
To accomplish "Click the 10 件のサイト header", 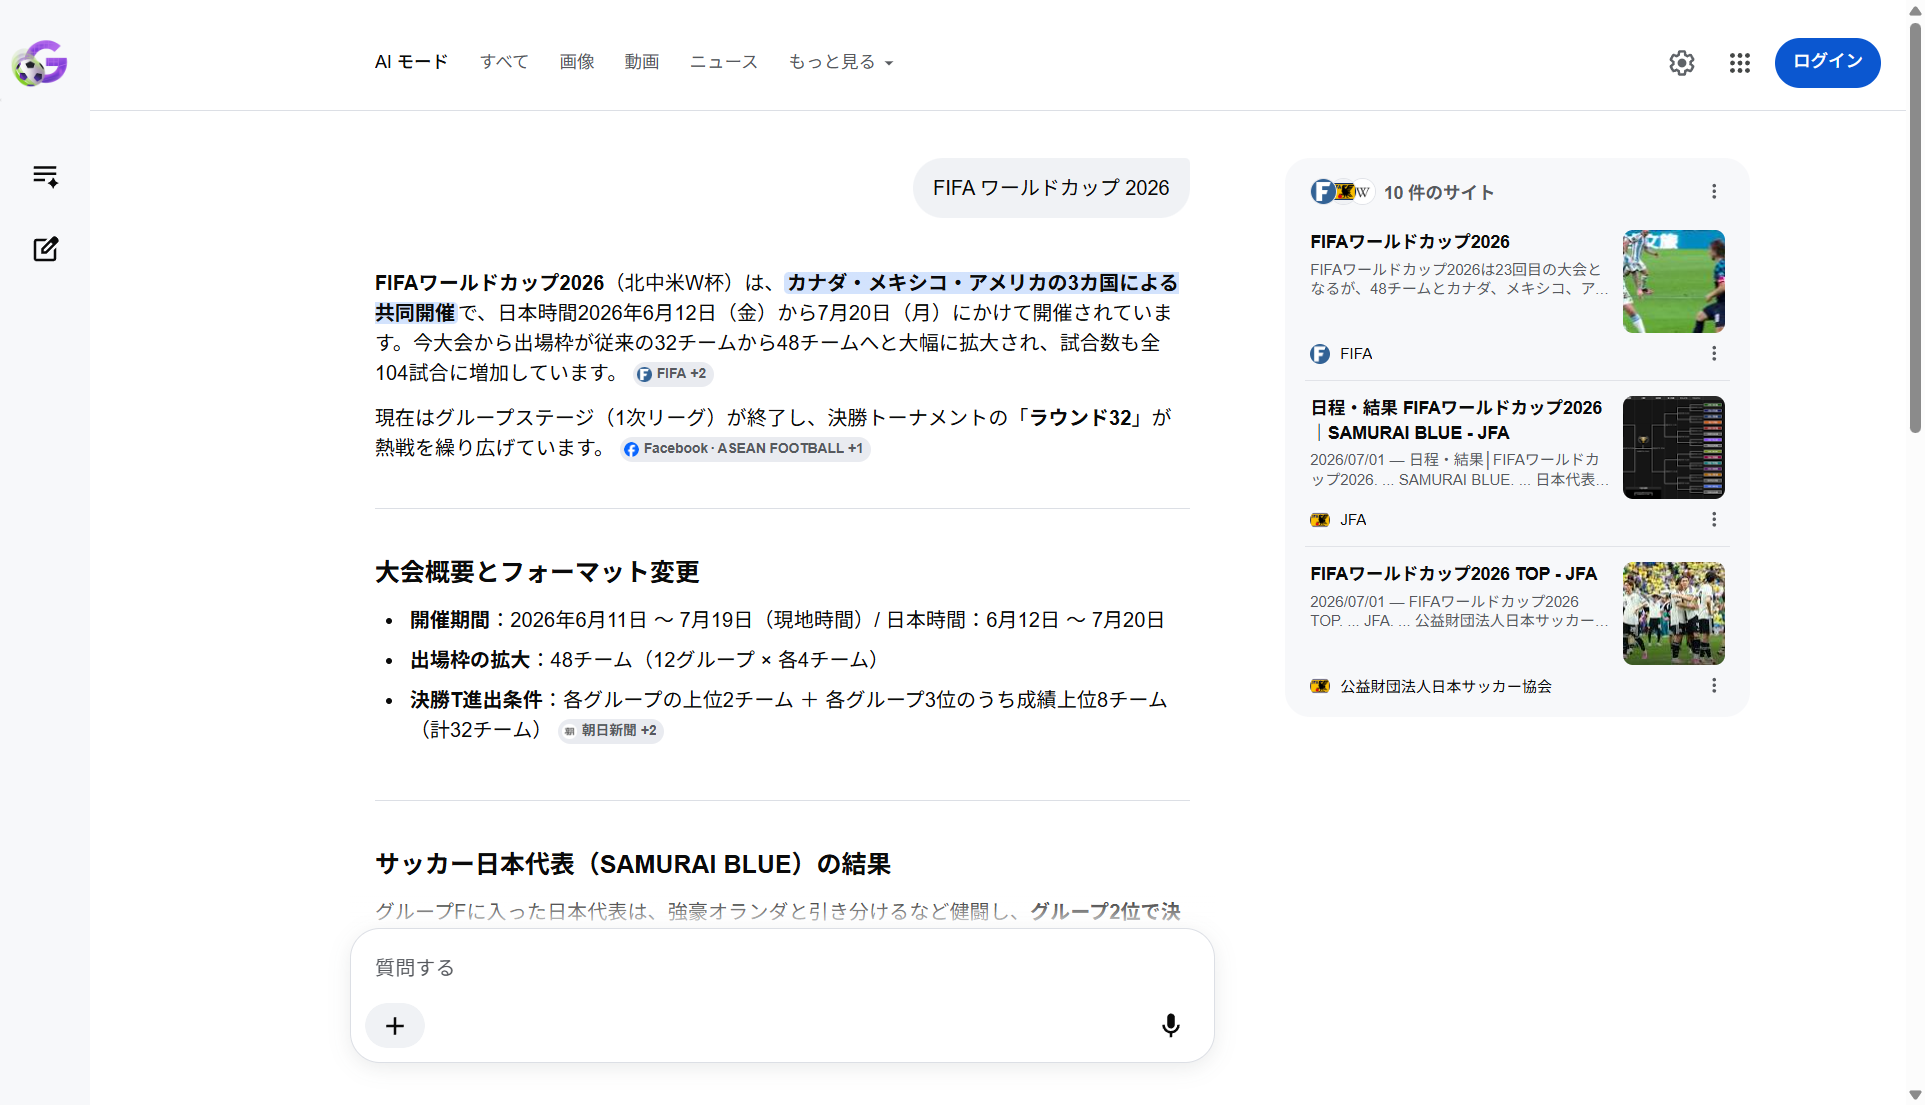I will tap(1439, 192).
